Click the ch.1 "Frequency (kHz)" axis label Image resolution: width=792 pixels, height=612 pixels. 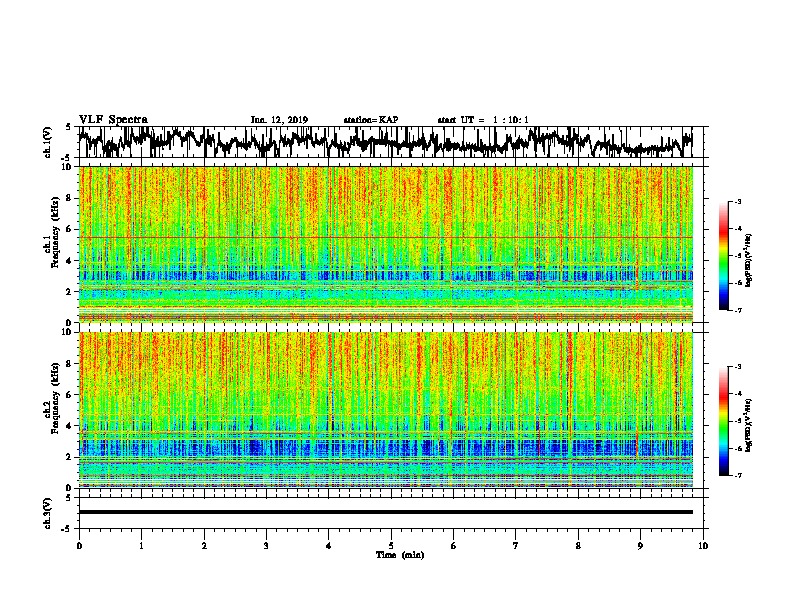pos(55,232)
